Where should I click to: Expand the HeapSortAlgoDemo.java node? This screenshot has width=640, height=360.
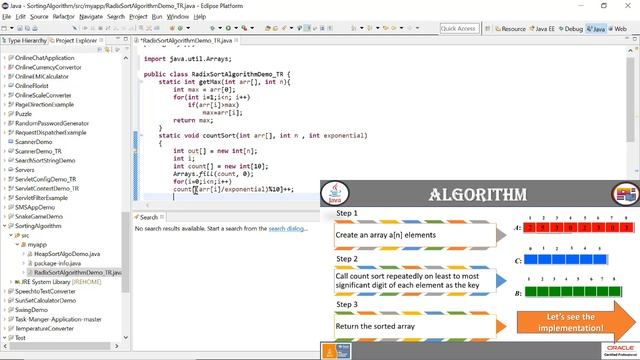click(x=24, y=254)
